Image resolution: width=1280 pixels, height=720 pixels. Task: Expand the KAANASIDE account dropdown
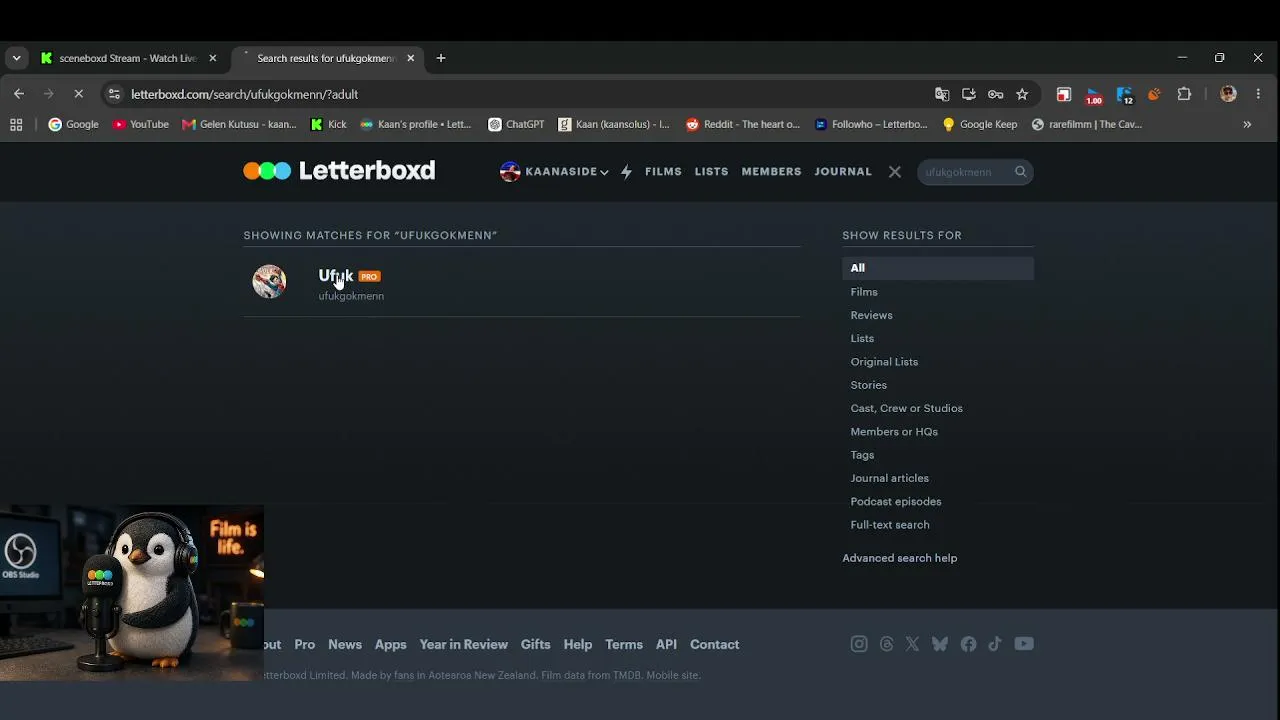555,172
